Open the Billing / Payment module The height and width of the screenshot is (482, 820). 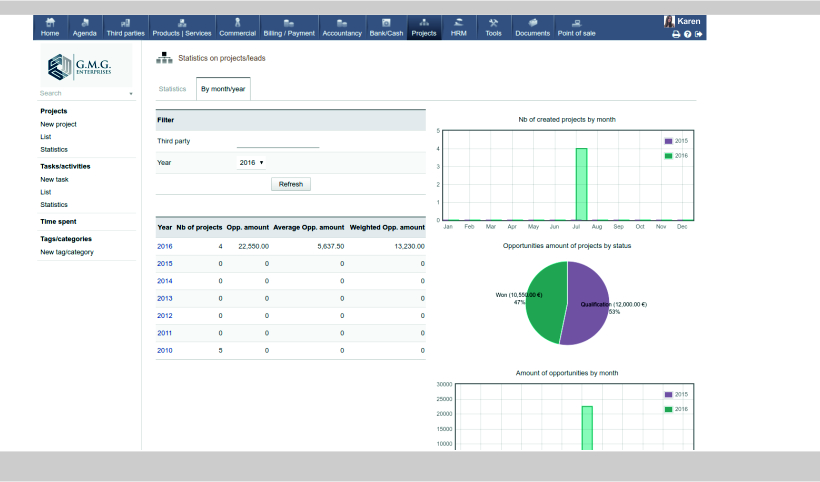click(289, 27)
